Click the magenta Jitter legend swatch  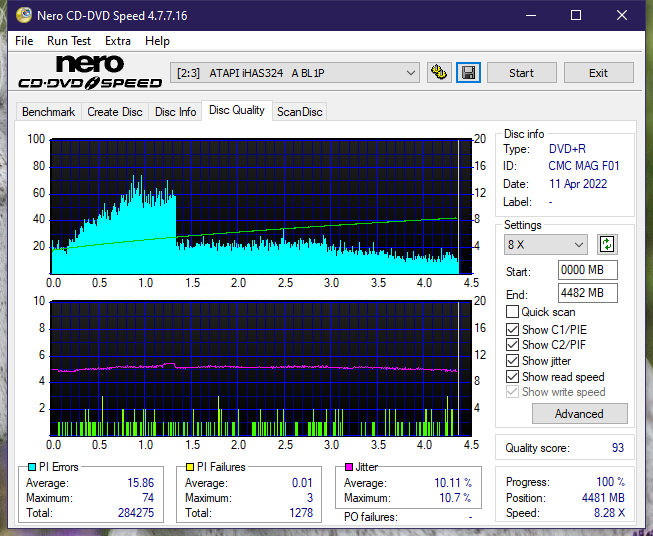pos(349,467)
